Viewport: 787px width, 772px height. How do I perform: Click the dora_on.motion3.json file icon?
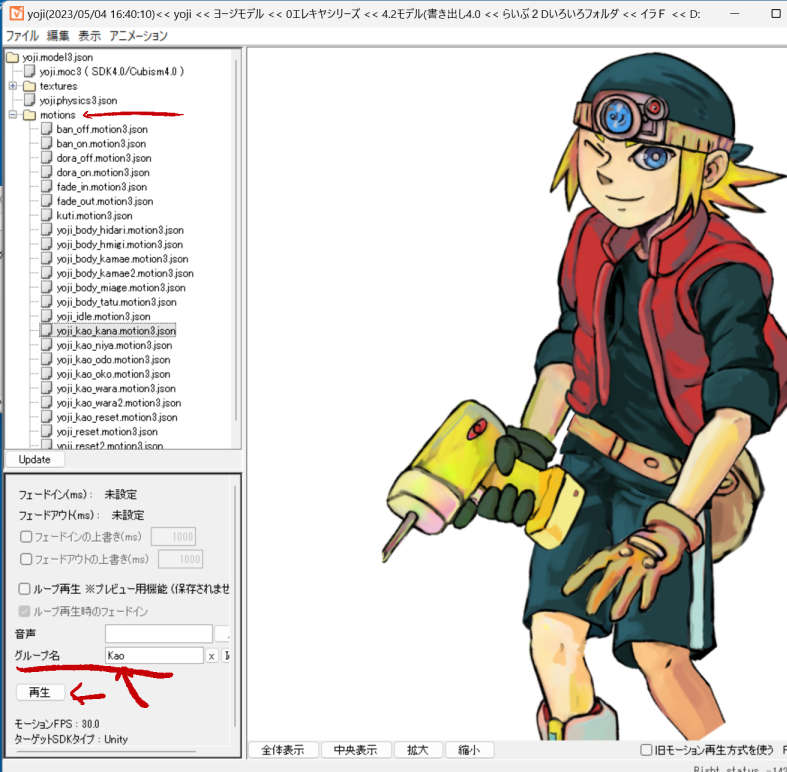point(46,172)
